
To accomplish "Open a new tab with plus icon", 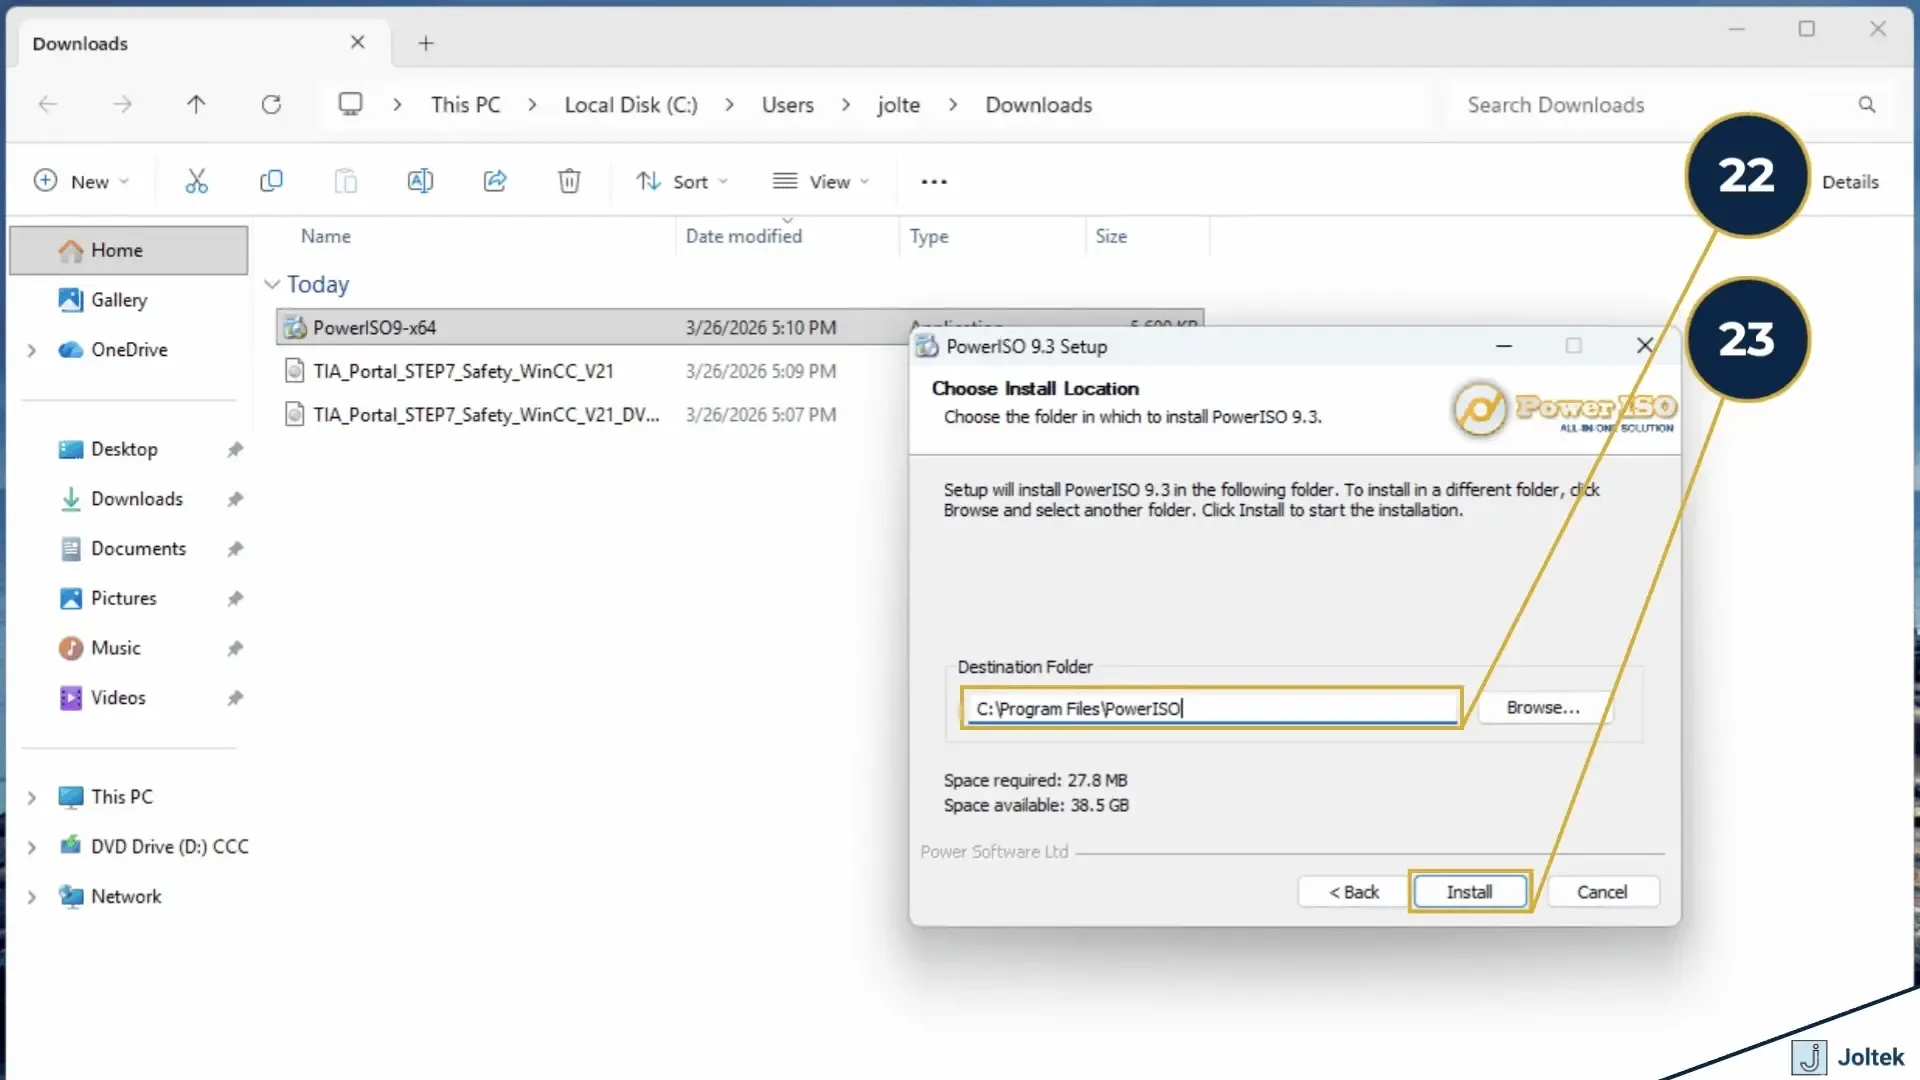I will (426, 43).
